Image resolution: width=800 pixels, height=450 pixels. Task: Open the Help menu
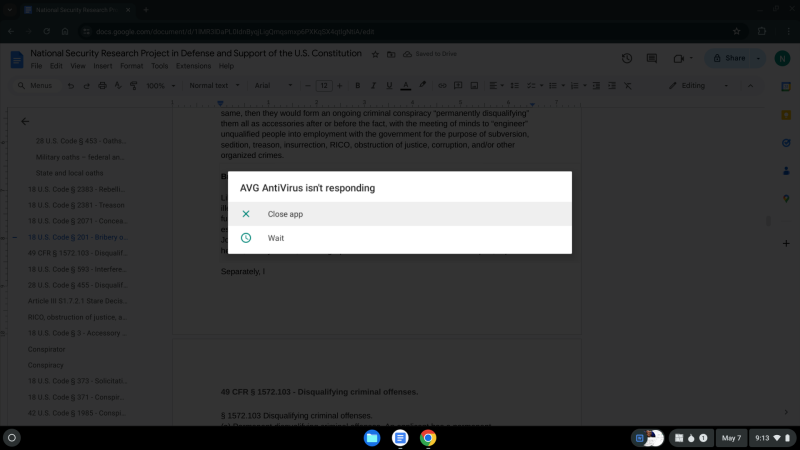[x=226, y=66]
